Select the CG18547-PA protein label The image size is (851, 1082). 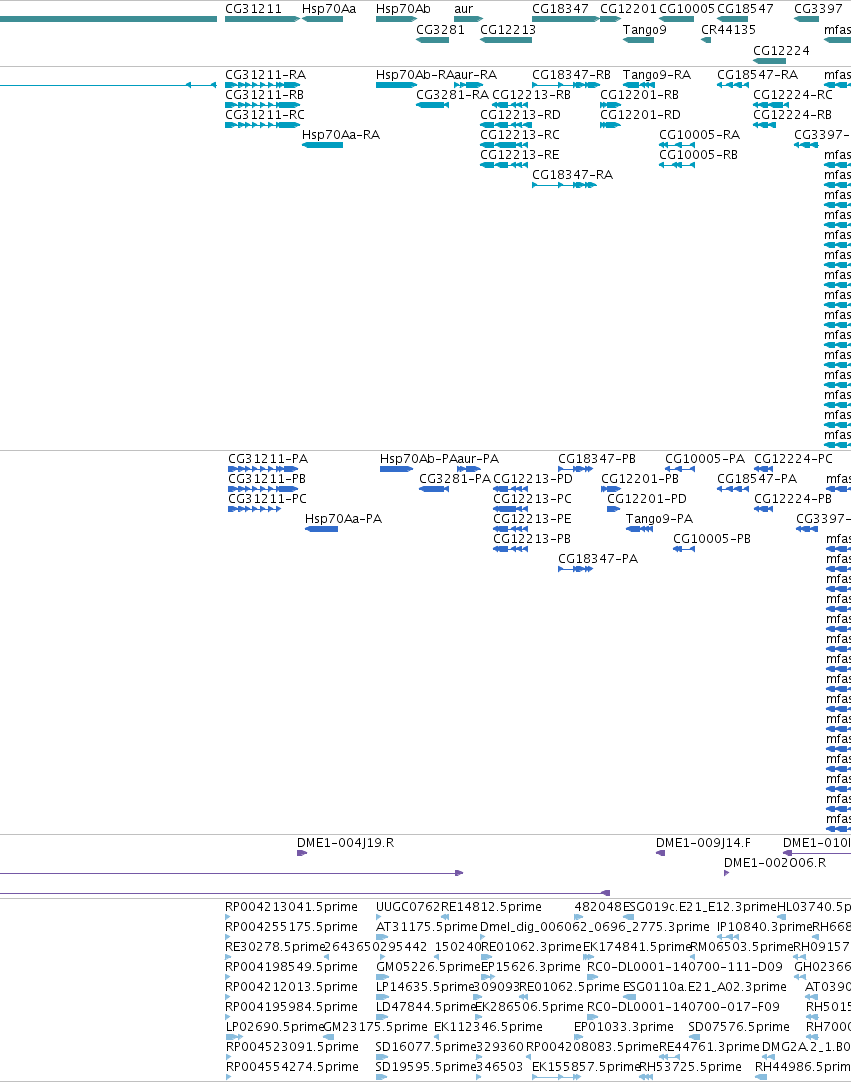pos(757,479)
